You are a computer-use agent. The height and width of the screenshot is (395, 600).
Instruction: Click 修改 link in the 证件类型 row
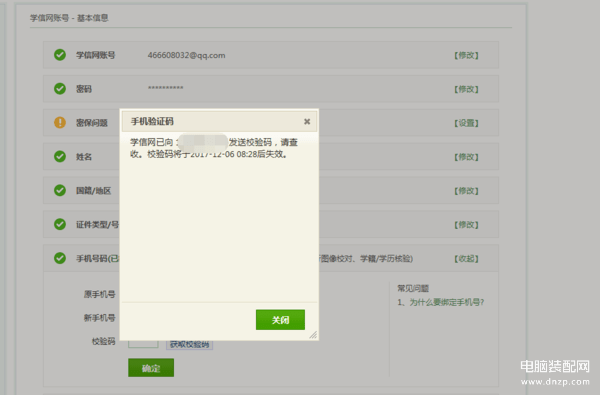coord(466,225)
